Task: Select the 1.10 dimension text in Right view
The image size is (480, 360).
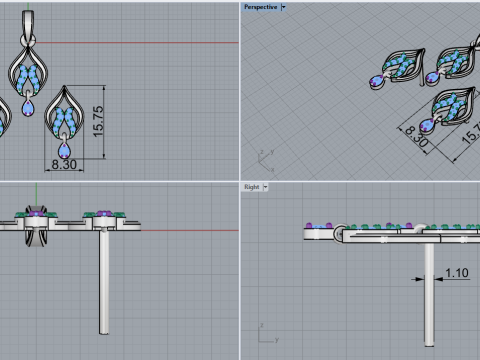Action: tap(457, 273)
